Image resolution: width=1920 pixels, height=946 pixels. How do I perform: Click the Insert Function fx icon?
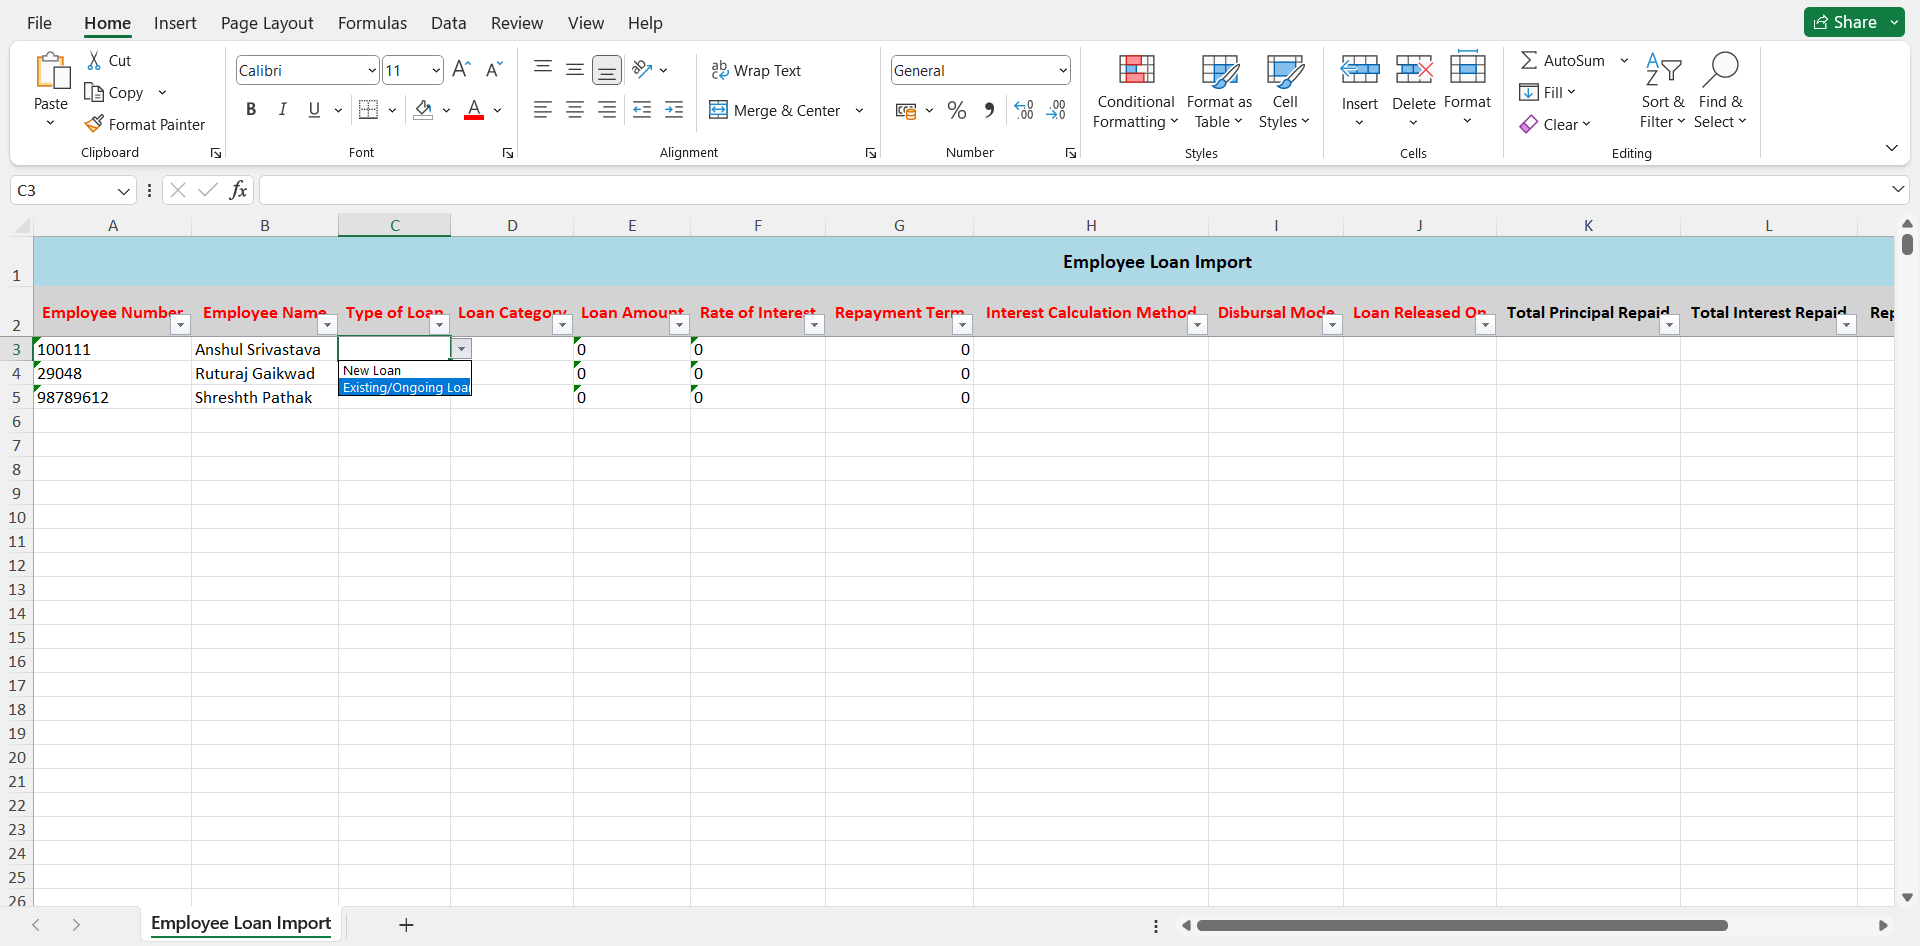click(238, 190)
